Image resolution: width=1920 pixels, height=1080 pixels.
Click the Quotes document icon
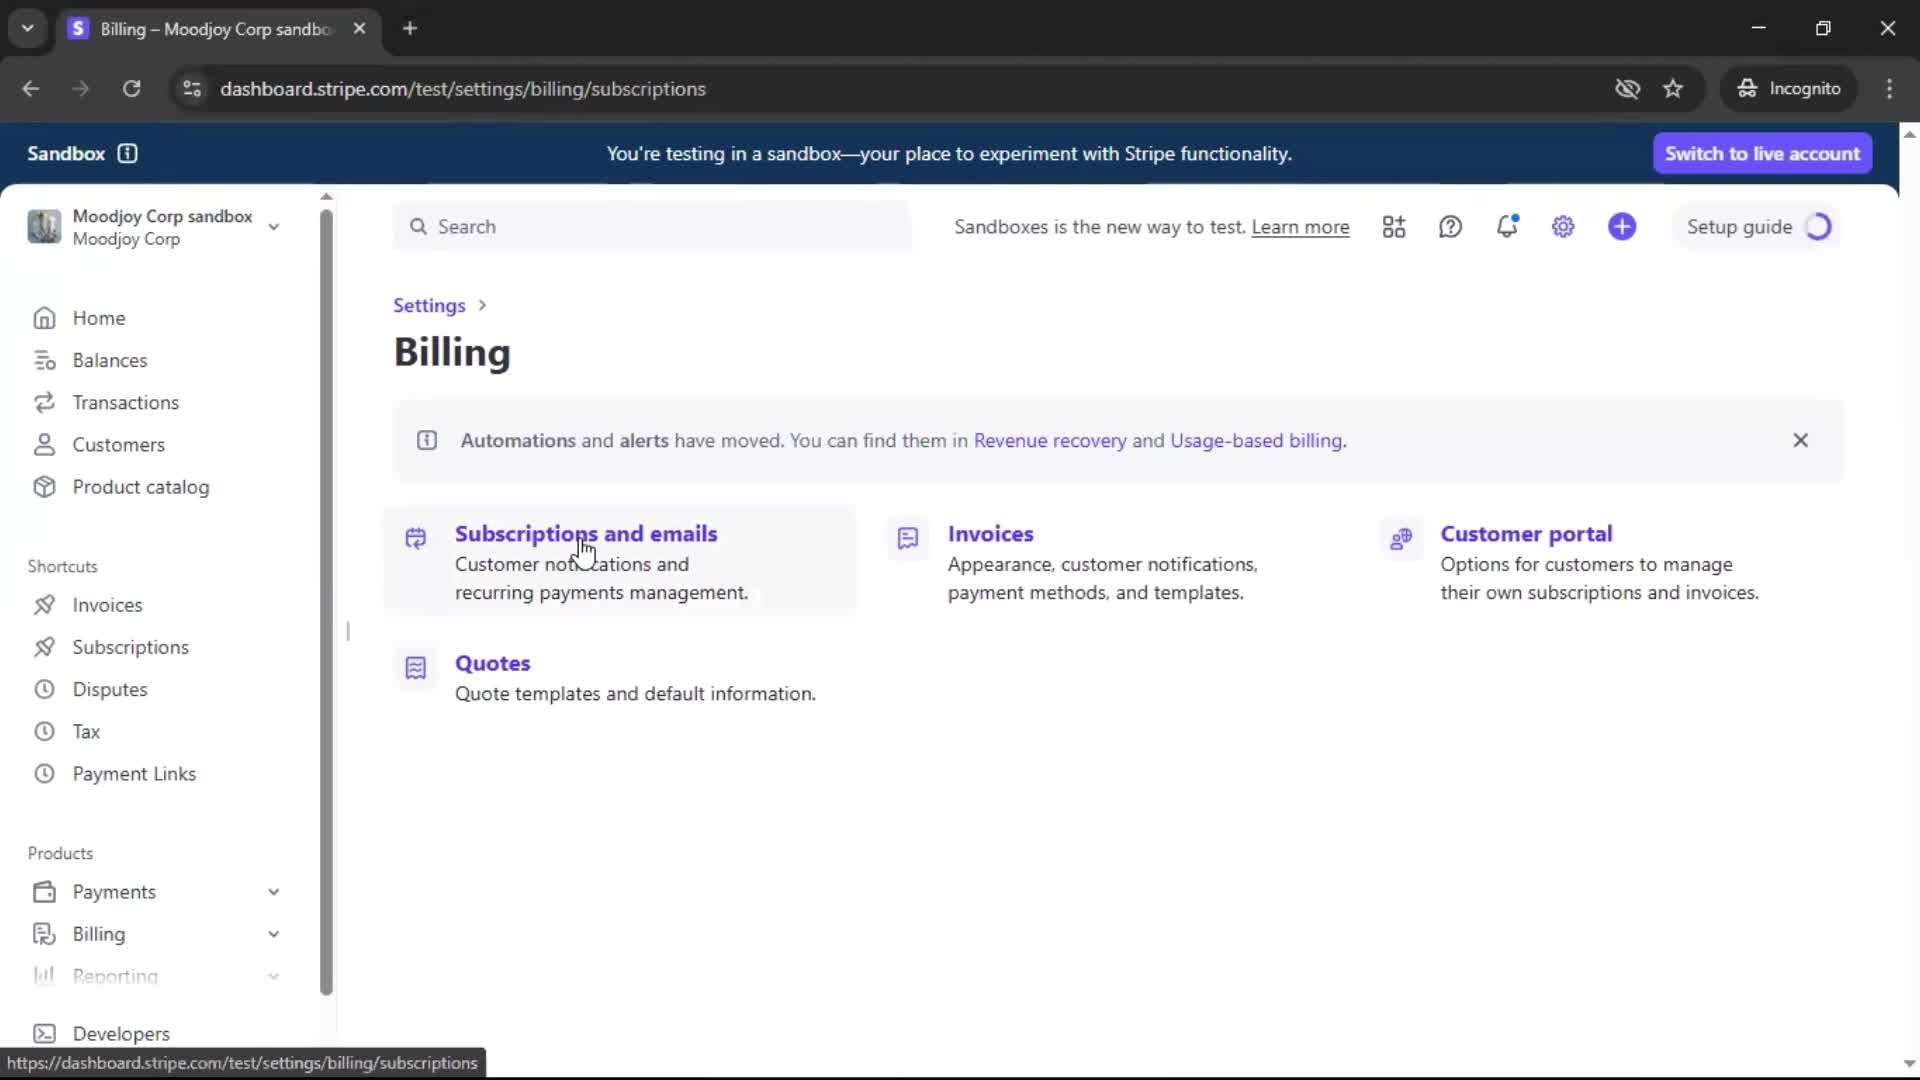[416, 668]
